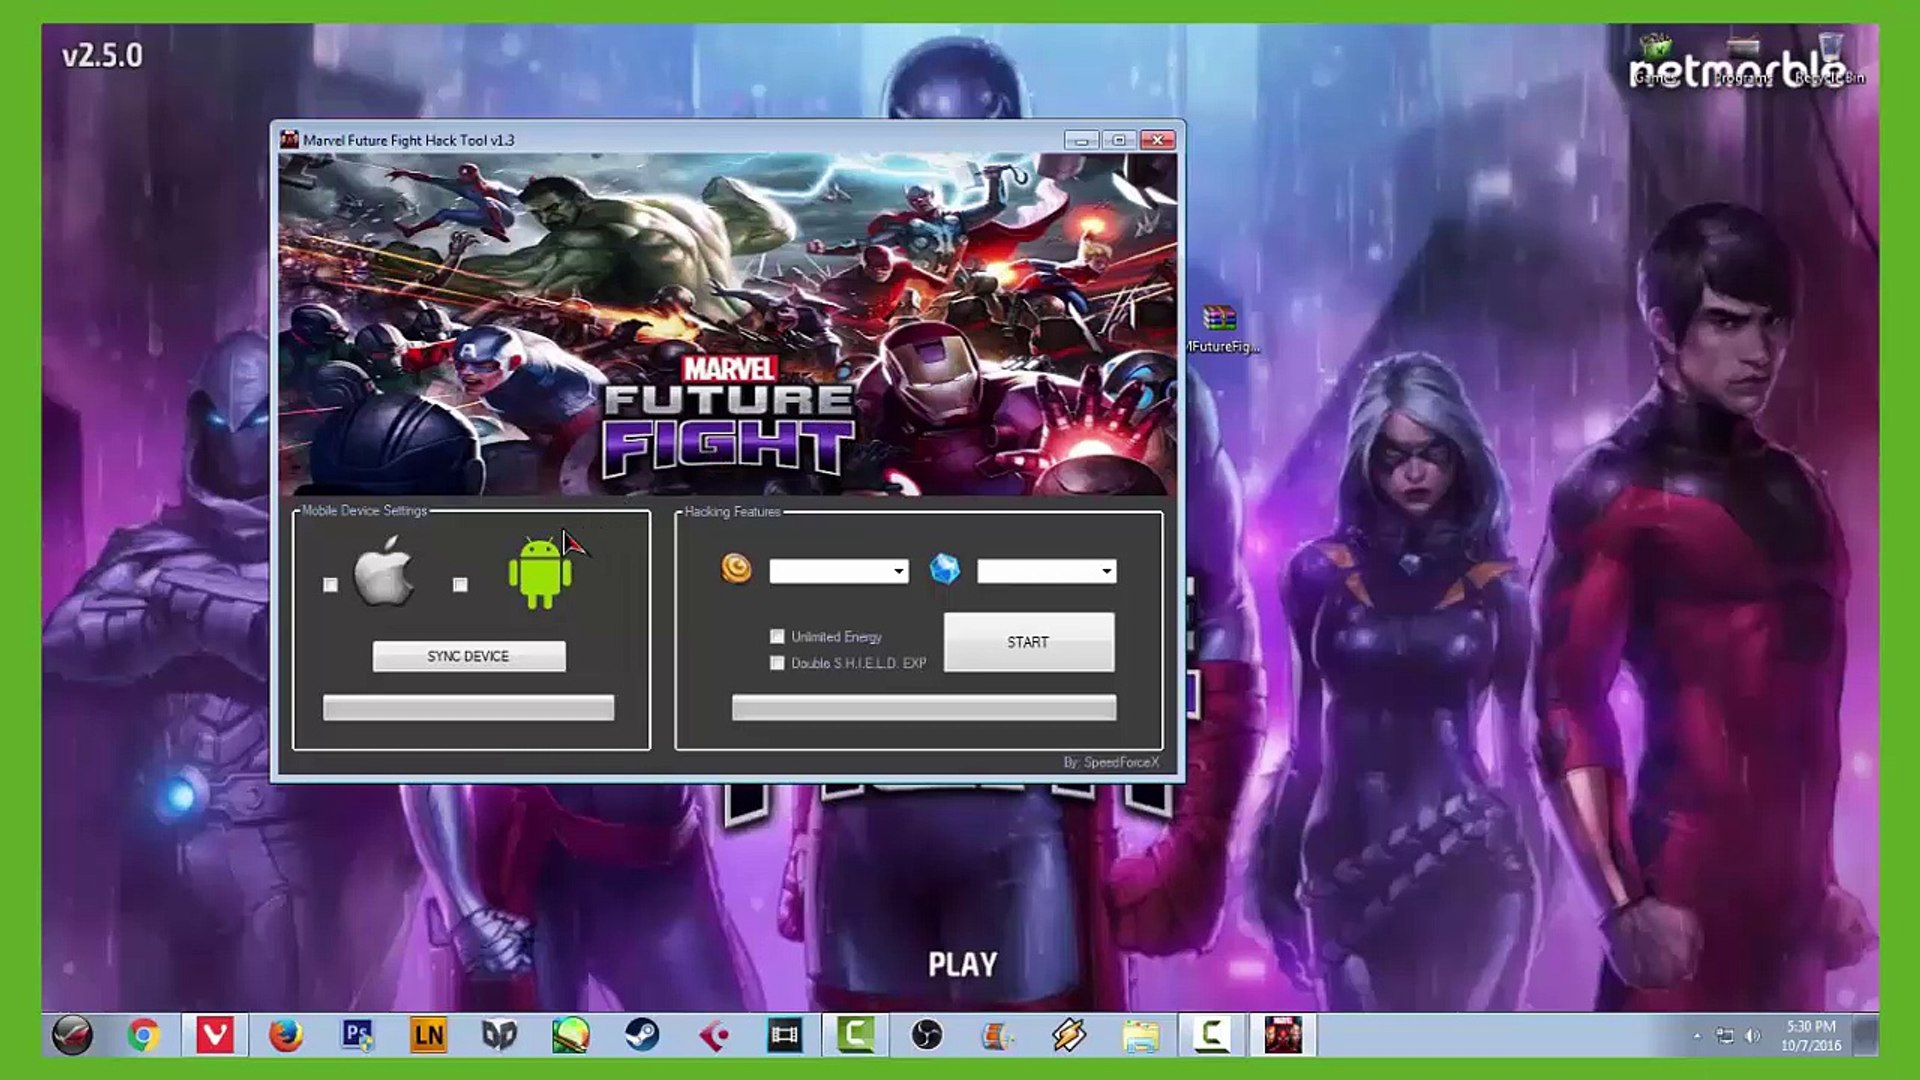Open OBS Studio from the taskbar

click(x=927, y=1036)
